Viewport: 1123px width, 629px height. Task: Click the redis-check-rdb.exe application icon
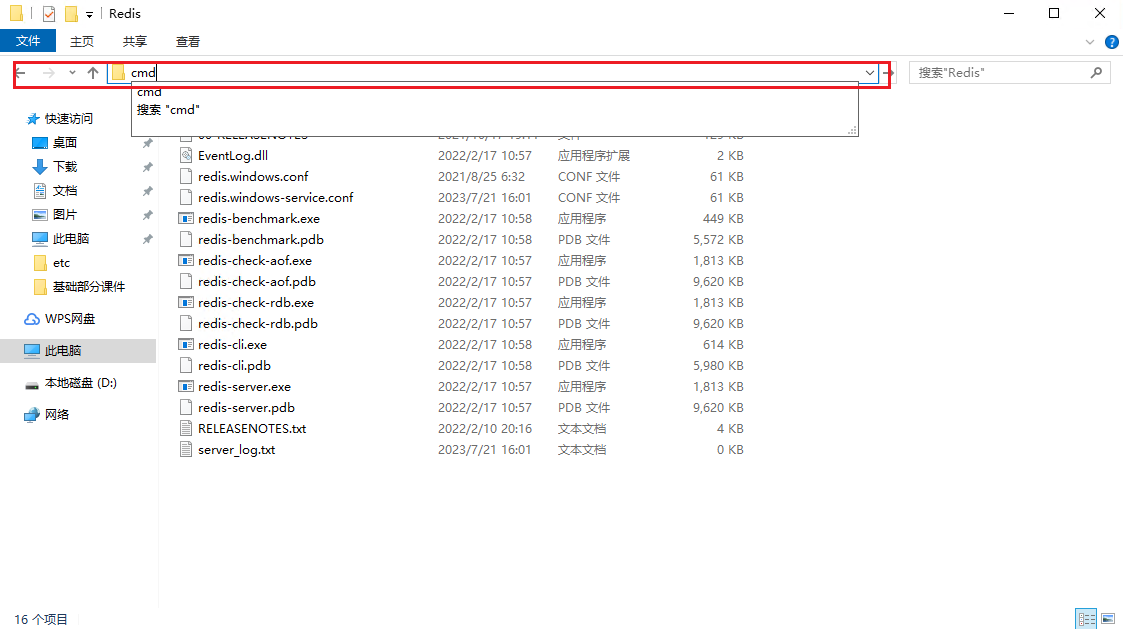pos(186,302)
